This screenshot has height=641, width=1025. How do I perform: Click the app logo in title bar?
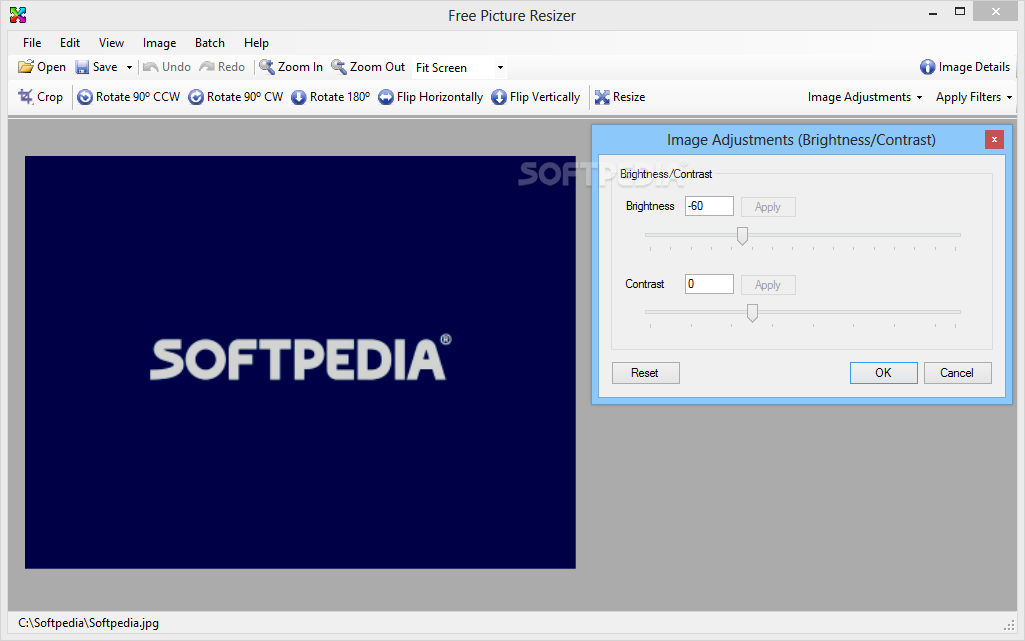tap(18, 15)
